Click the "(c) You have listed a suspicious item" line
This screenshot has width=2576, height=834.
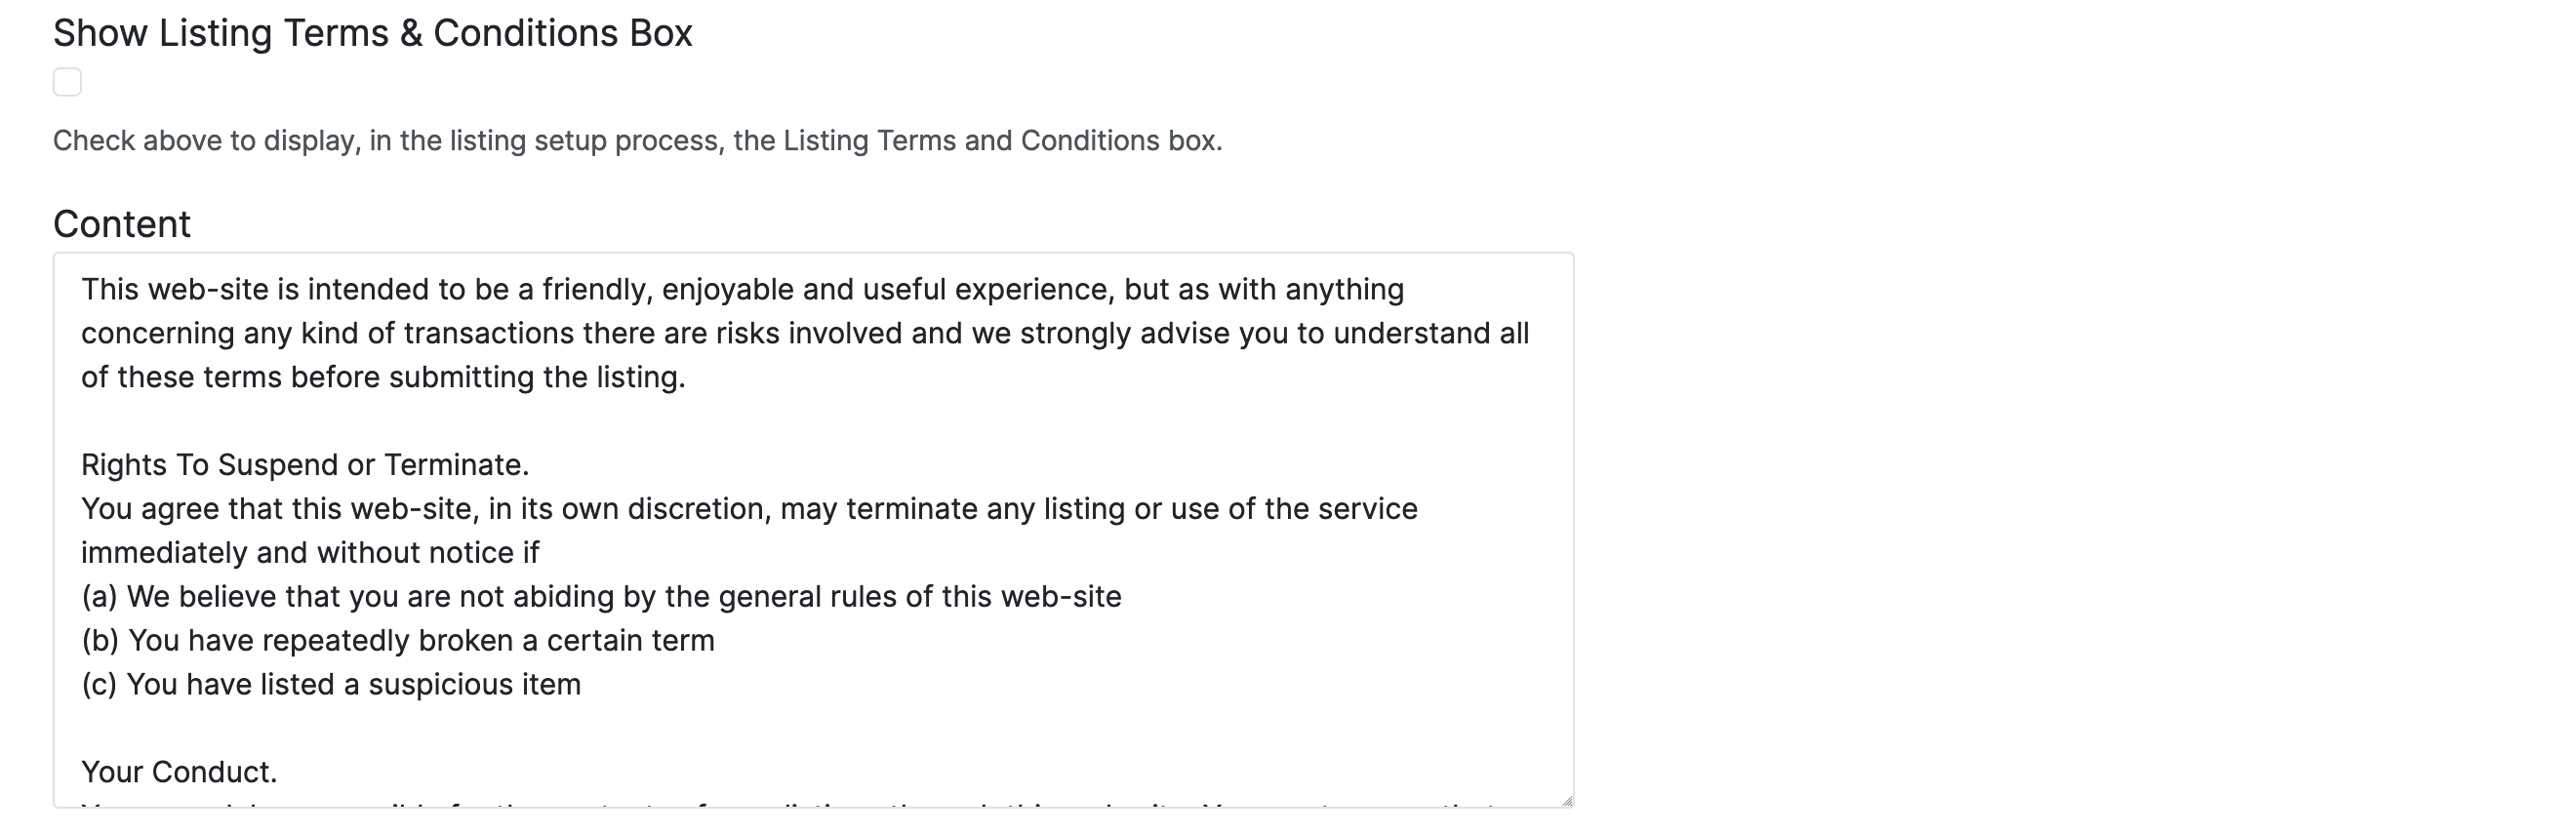(331, 685)
